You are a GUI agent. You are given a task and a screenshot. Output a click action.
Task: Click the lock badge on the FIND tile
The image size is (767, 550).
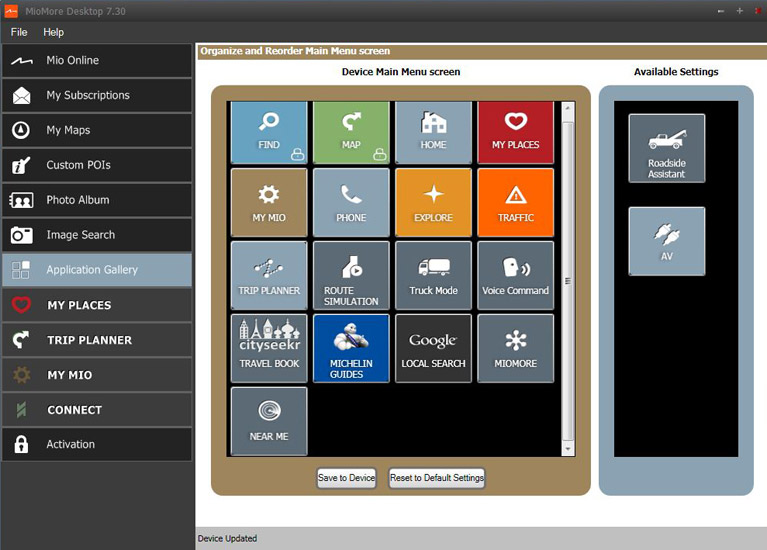297,155
